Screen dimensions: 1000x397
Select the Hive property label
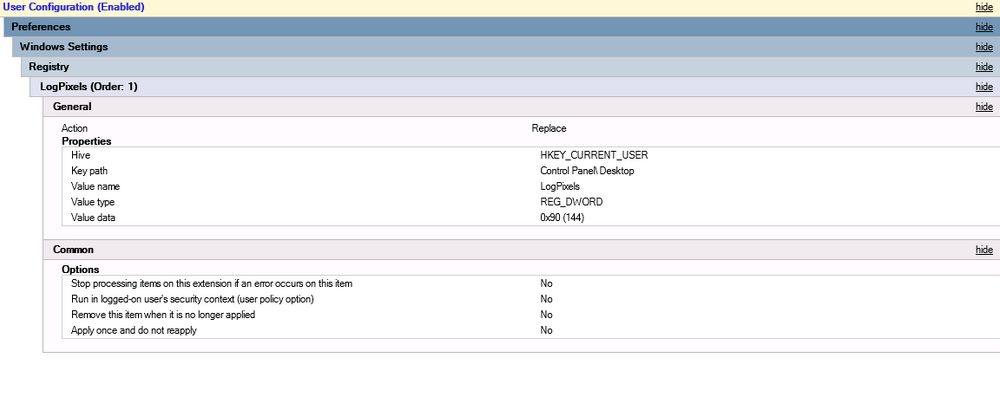click(x=80, y=155)
